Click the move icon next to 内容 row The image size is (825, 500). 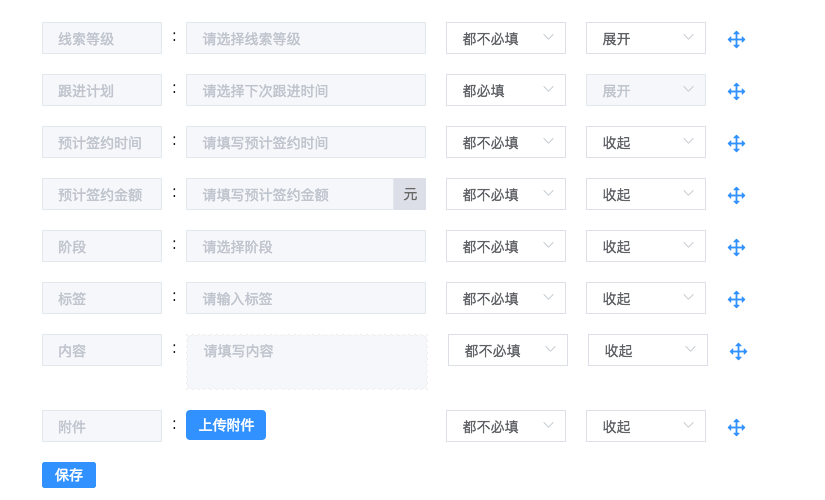[738, 352]
